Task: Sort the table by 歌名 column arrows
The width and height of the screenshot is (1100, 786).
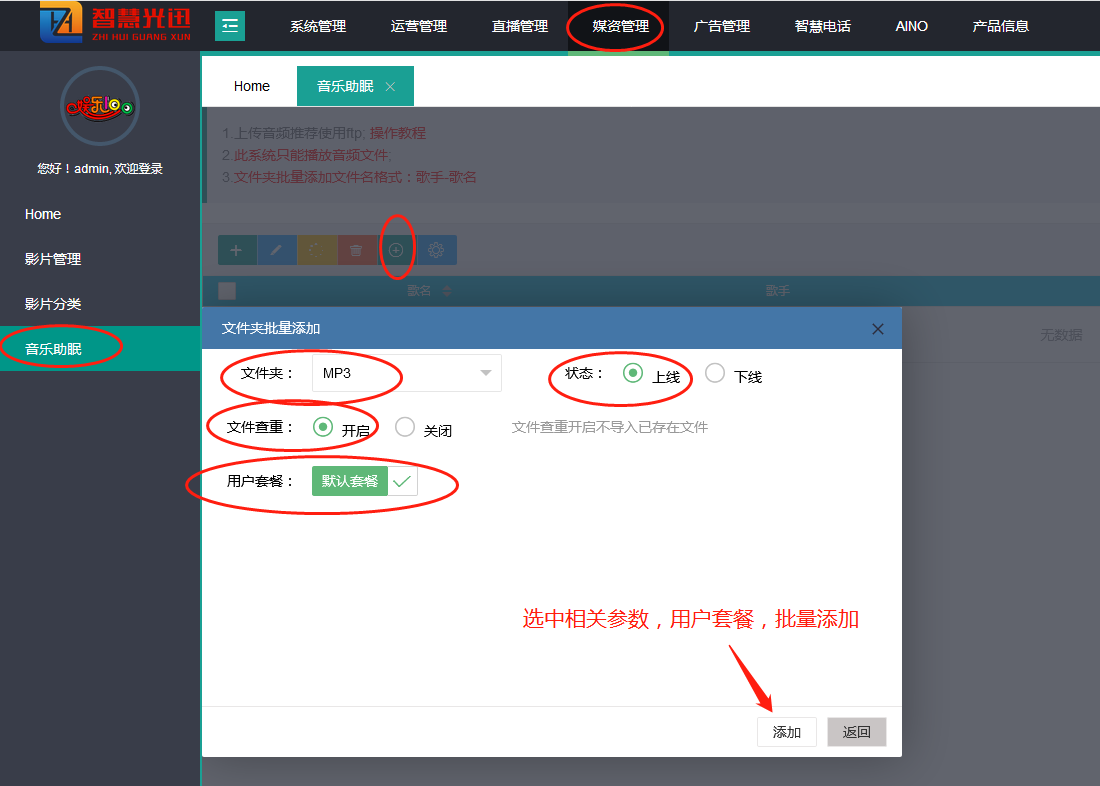Action: tap(447, 291)
